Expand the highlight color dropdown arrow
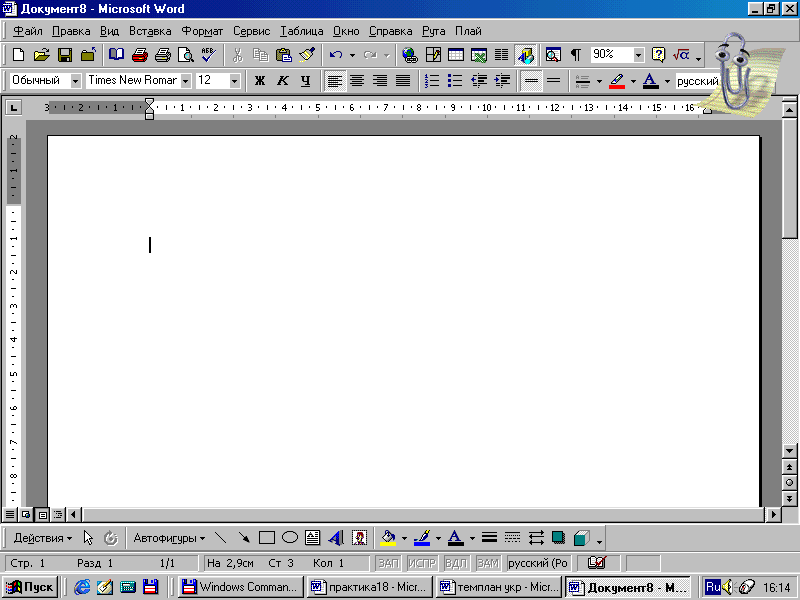The width and height of the screenshot is (800, 600). point(633,81)
